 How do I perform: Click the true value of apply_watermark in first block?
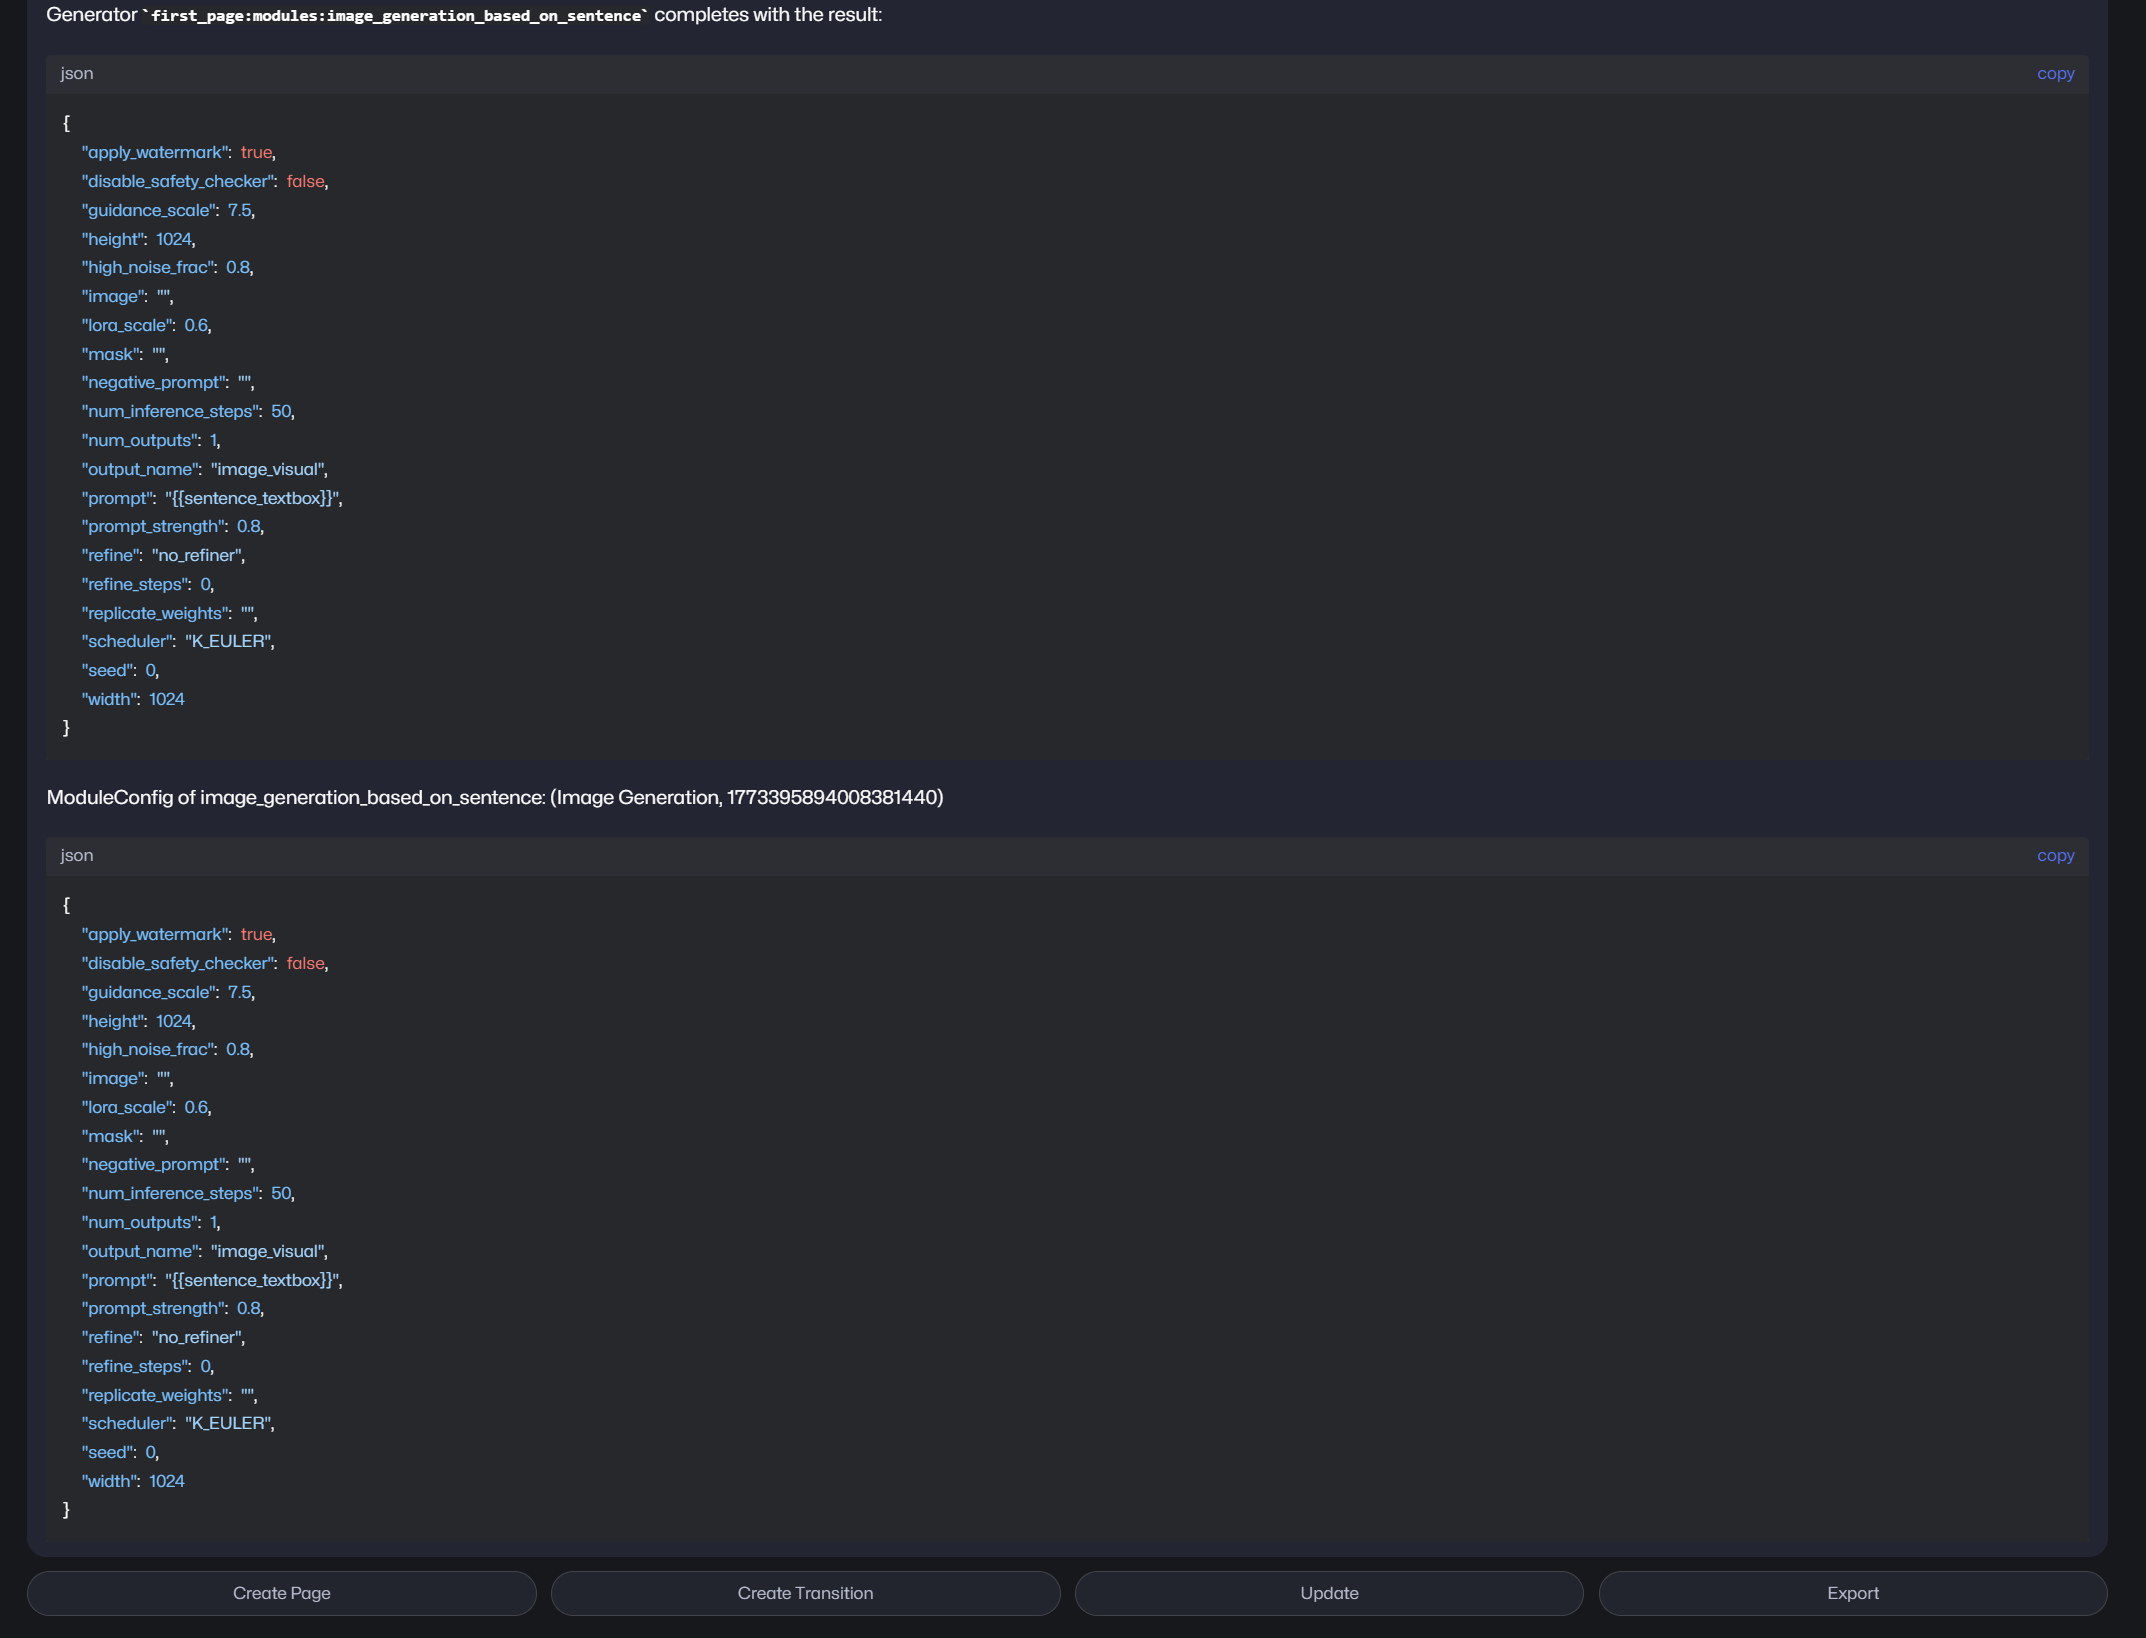tap(256, 153)
